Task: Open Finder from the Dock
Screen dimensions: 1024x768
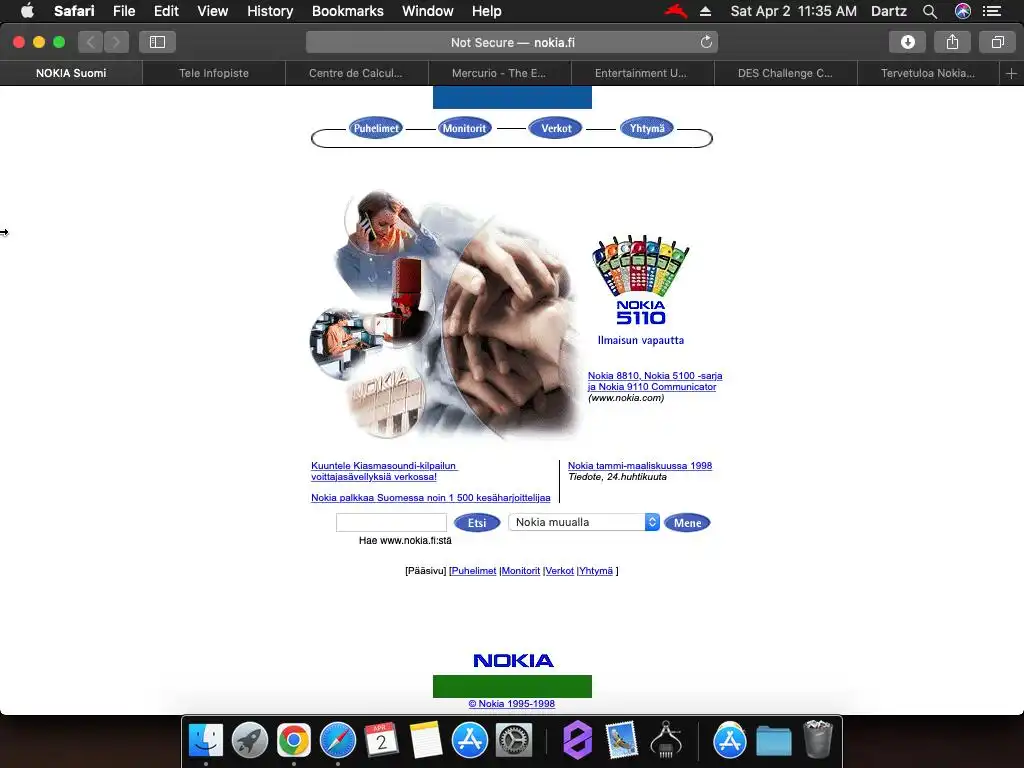Action: click(206, 740)
